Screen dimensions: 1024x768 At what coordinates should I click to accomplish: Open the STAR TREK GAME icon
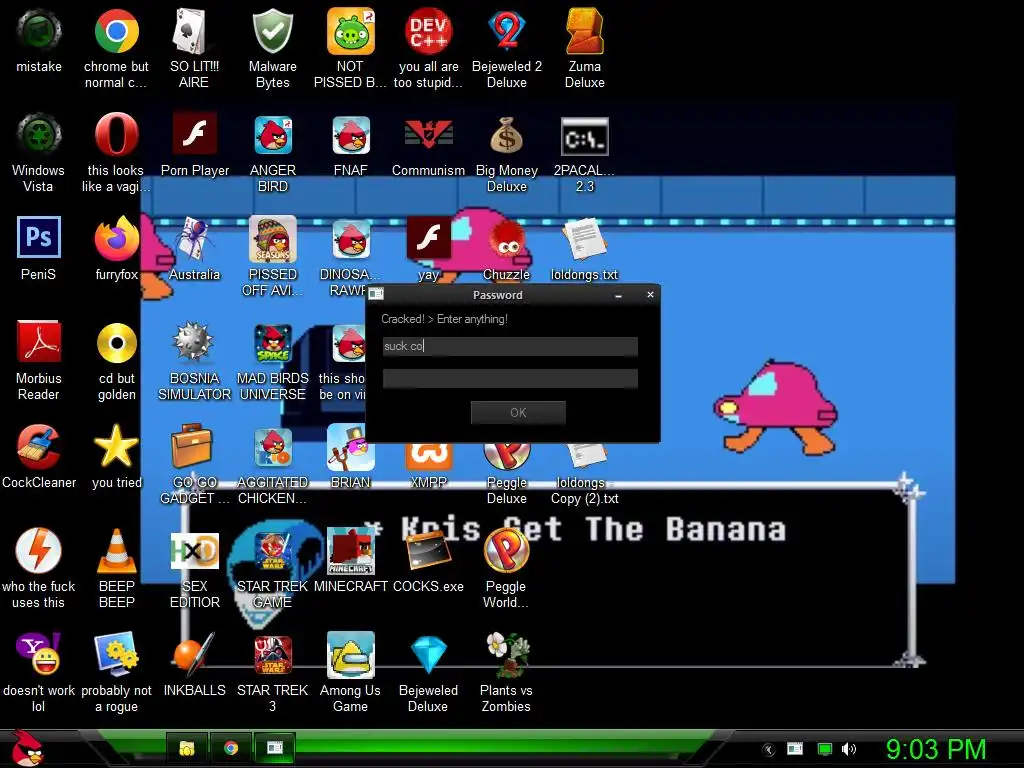point(272,552)
